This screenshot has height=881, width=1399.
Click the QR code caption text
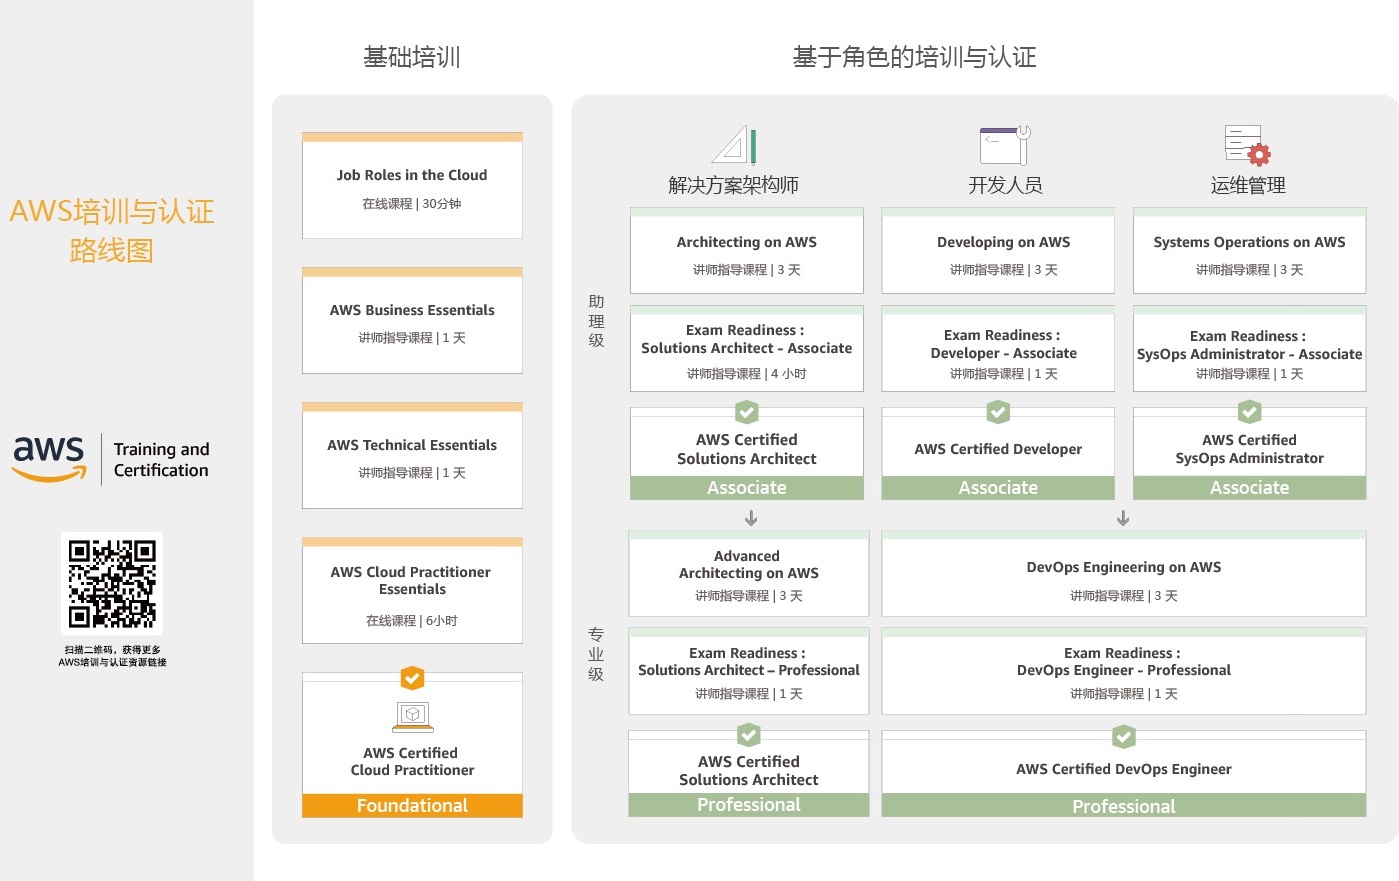(112, 656)
